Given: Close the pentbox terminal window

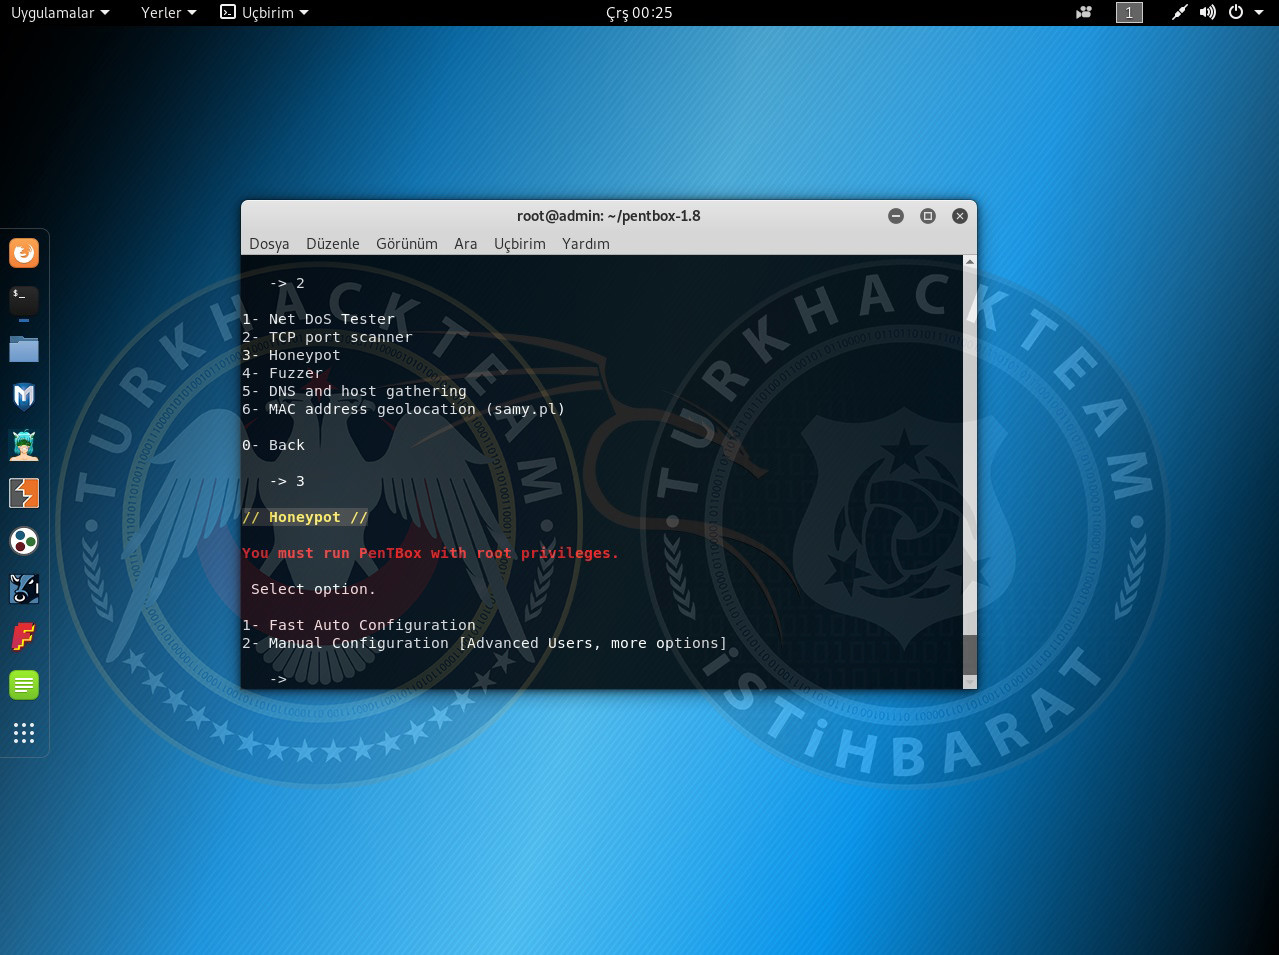Looking at the screenshot, I should point(960,216).
